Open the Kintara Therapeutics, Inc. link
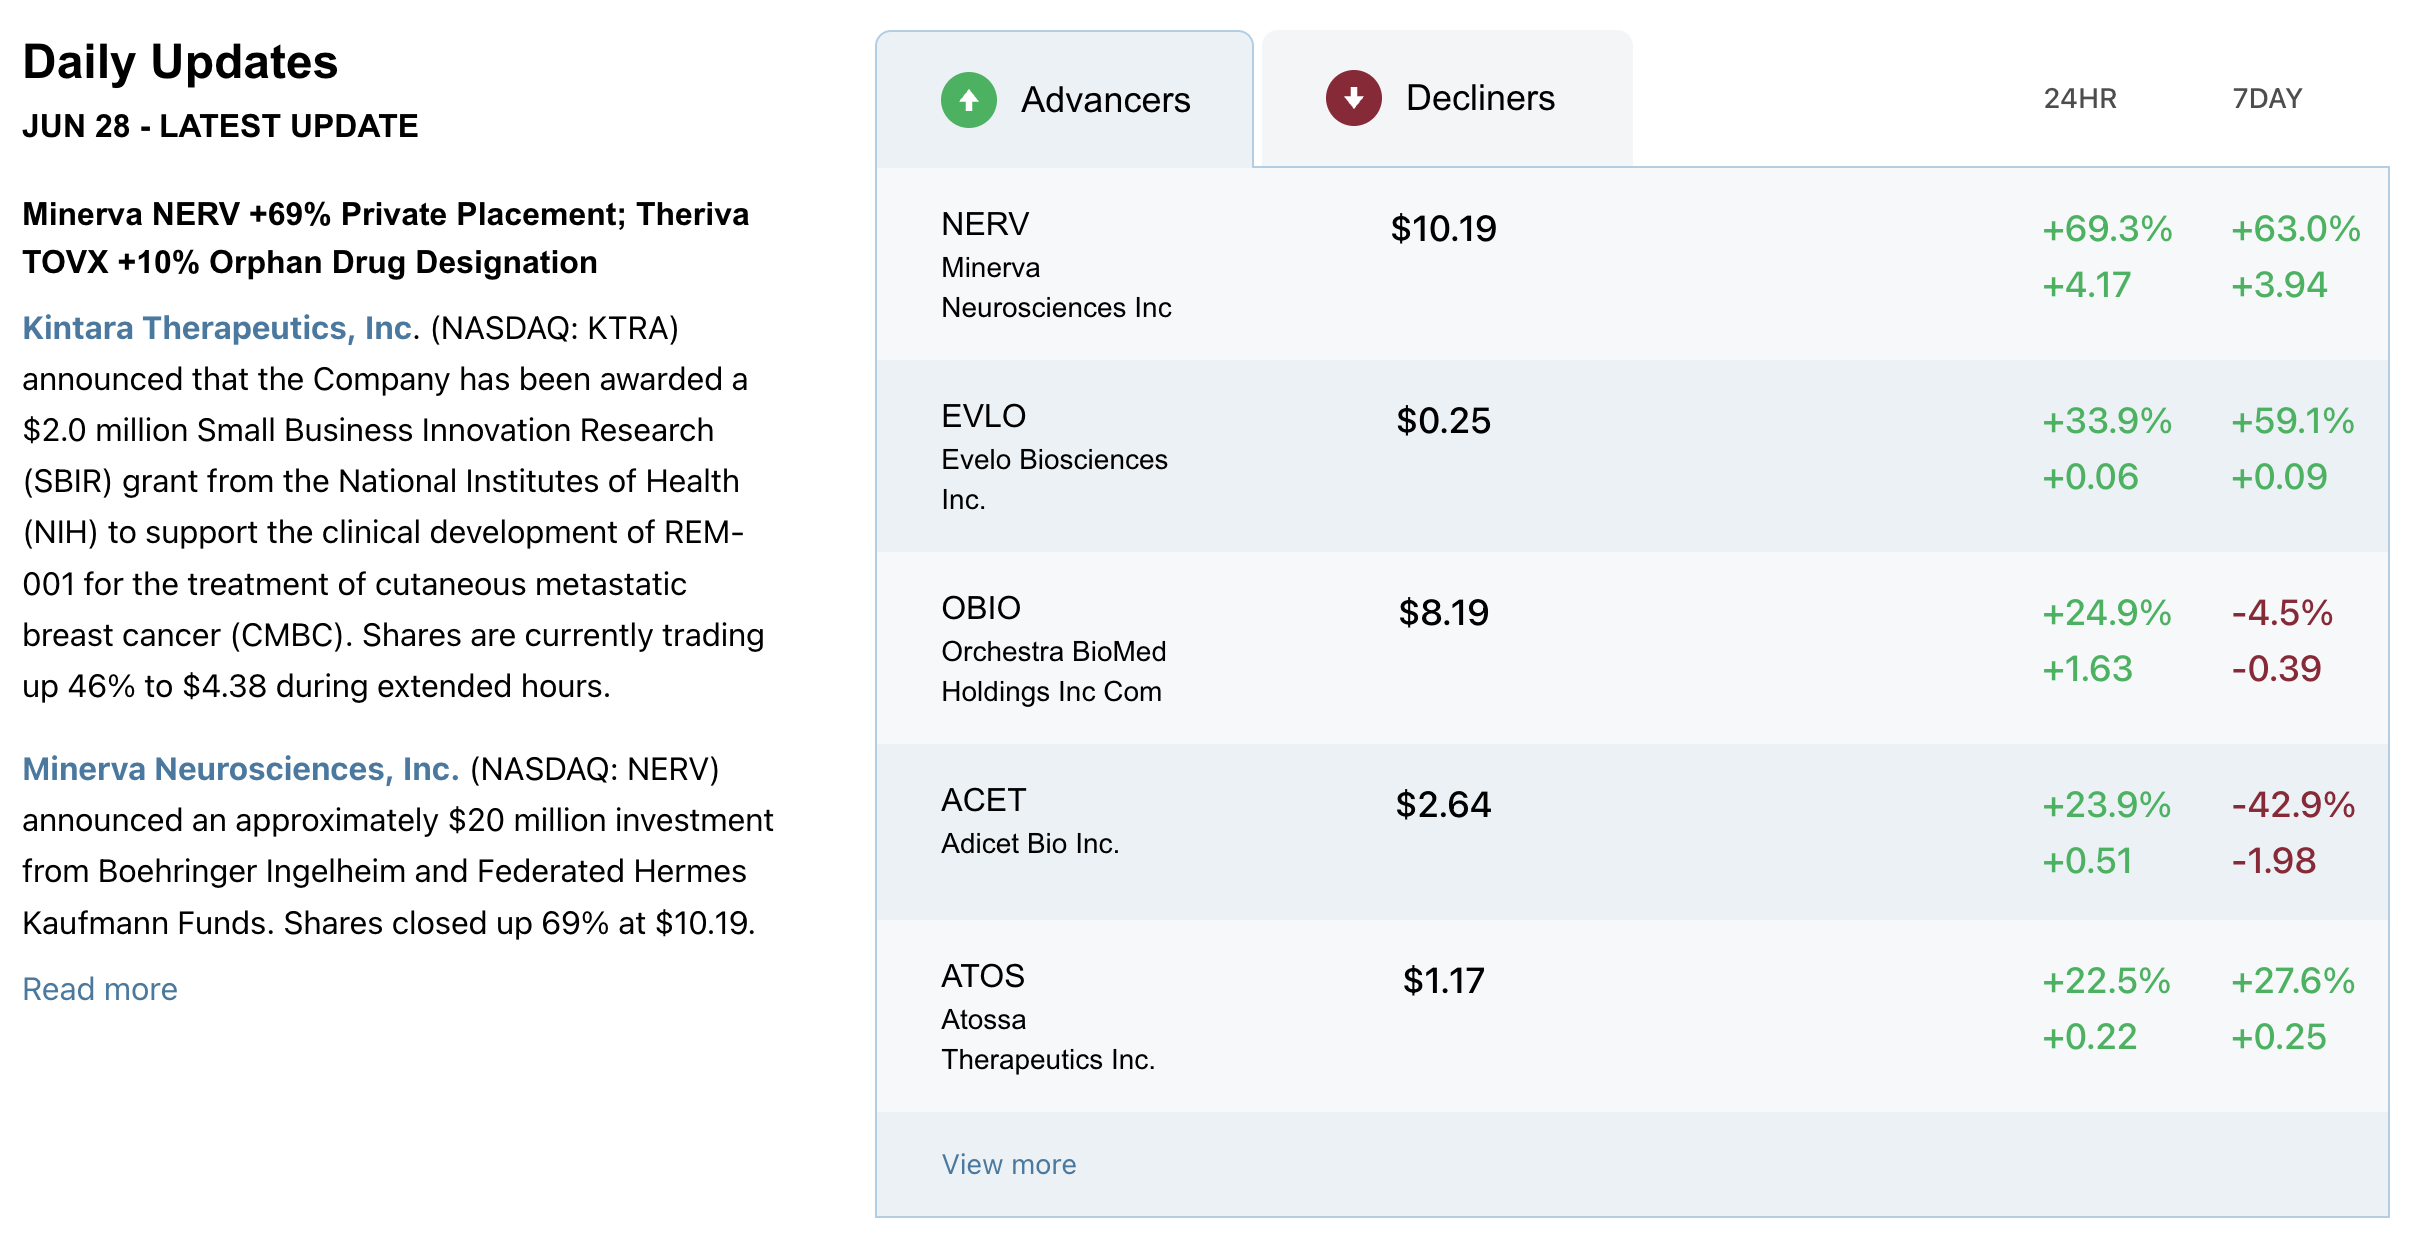The width and height of the screenshot is (2412, 1258). click(x=218, y=328)
